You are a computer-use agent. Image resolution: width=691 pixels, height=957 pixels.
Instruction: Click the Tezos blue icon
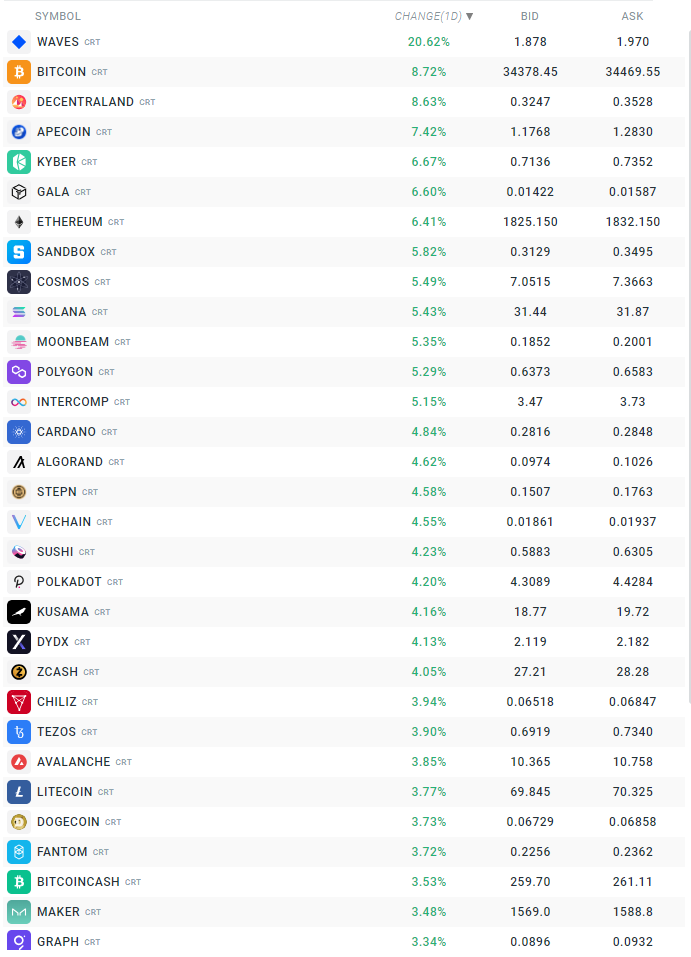19,732
